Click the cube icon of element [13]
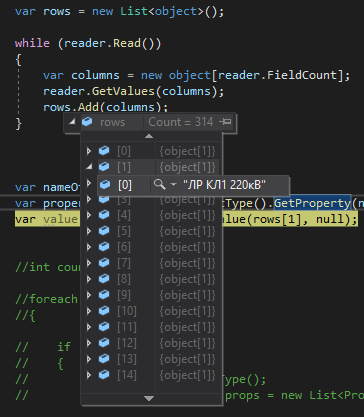Viewport: 364px width, 417px height. point(104,359)
